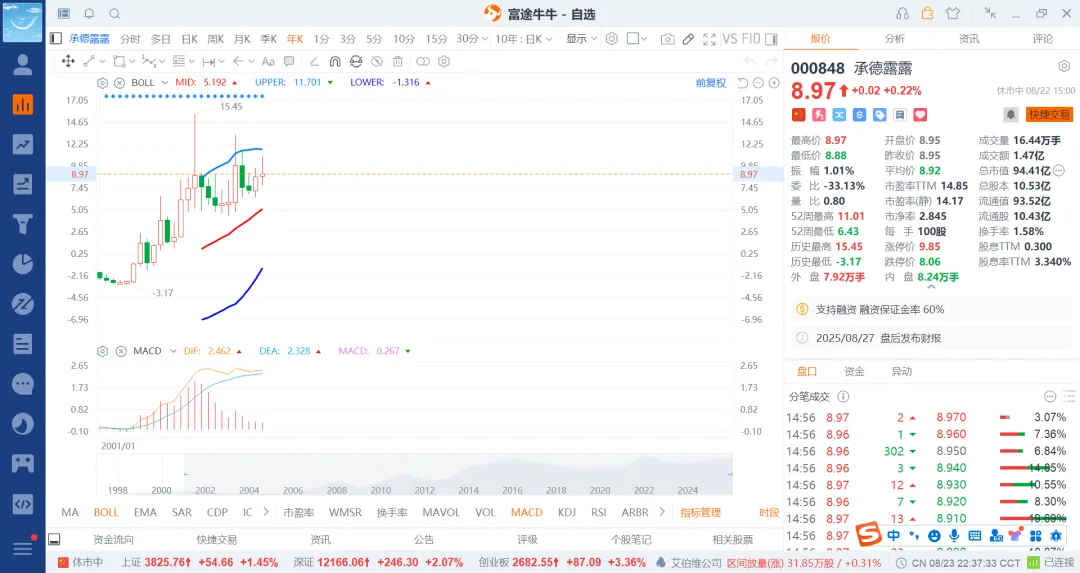
Task: Open 指标管理 indicator management
Action: [x=700, y=512]
